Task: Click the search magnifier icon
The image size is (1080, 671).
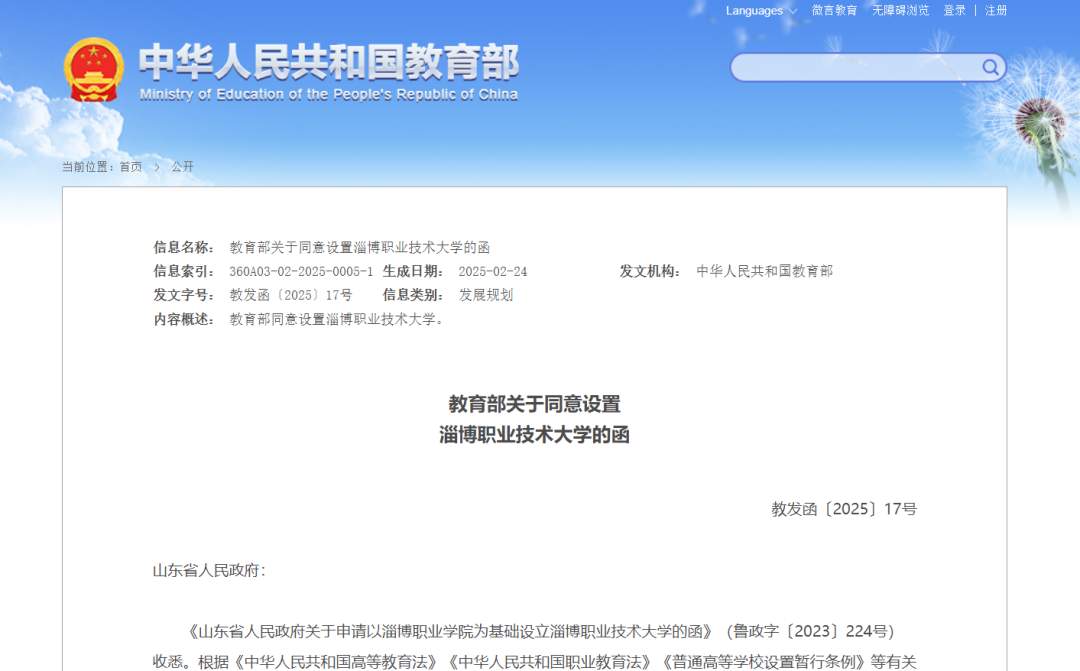Action: pyautogui.click(x=990, y=67)
